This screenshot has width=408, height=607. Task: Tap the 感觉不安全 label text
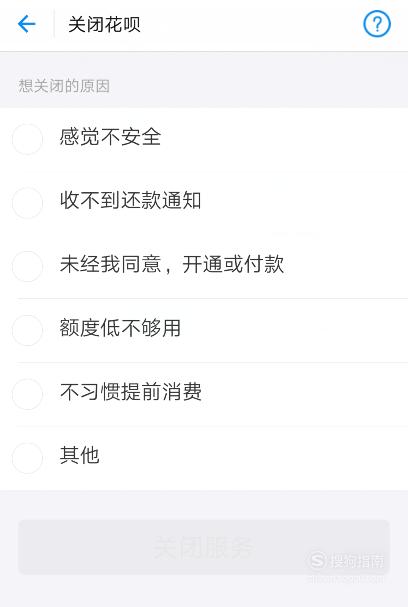coord(110,137)
